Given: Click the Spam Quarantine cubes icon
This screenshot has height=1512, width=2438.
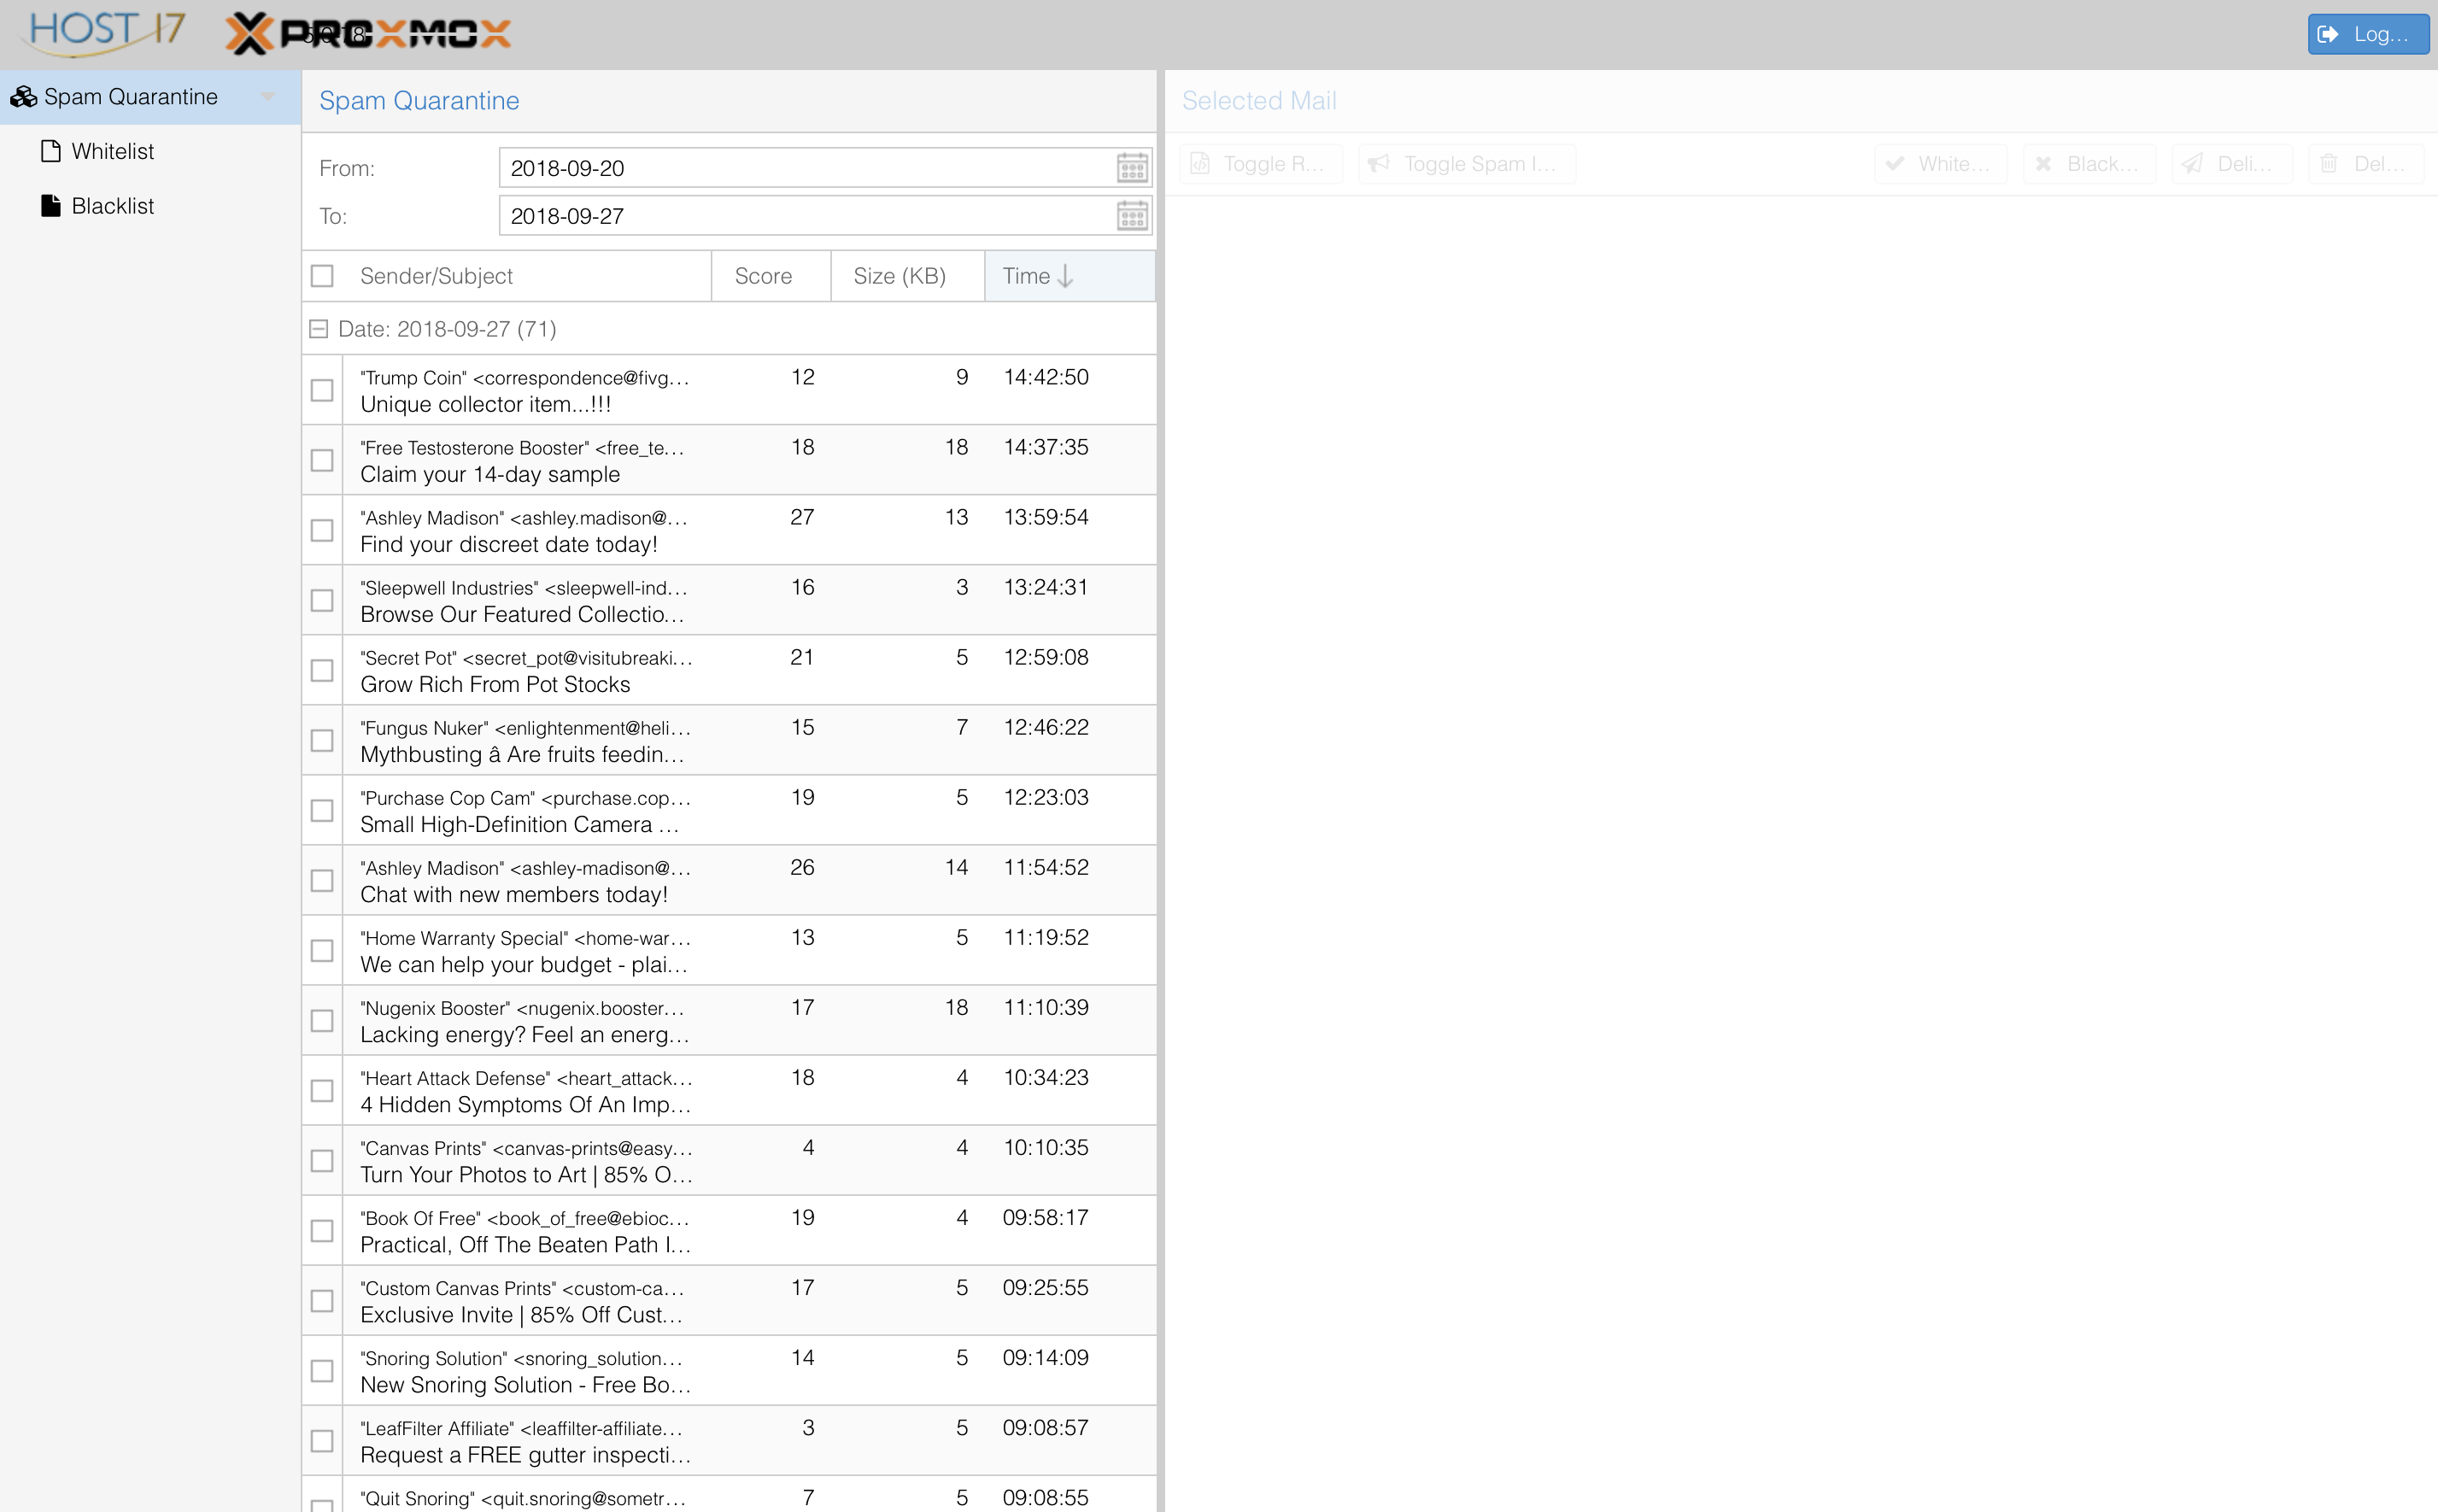Looking at the screenshot, I should (x=23, y=97).
